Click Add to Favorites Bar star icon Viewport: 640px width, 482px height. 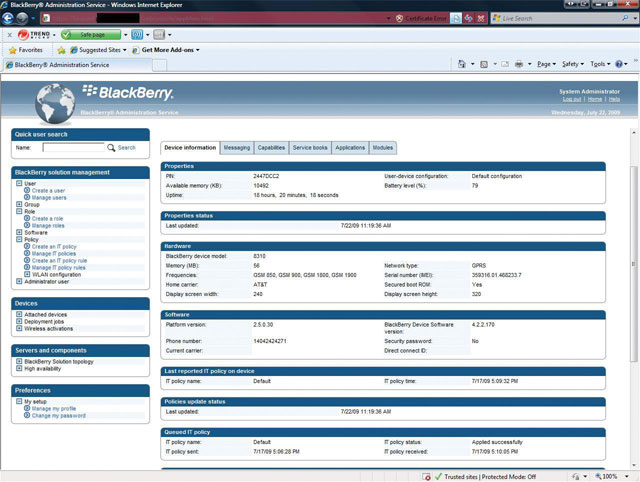pos(61,50)
